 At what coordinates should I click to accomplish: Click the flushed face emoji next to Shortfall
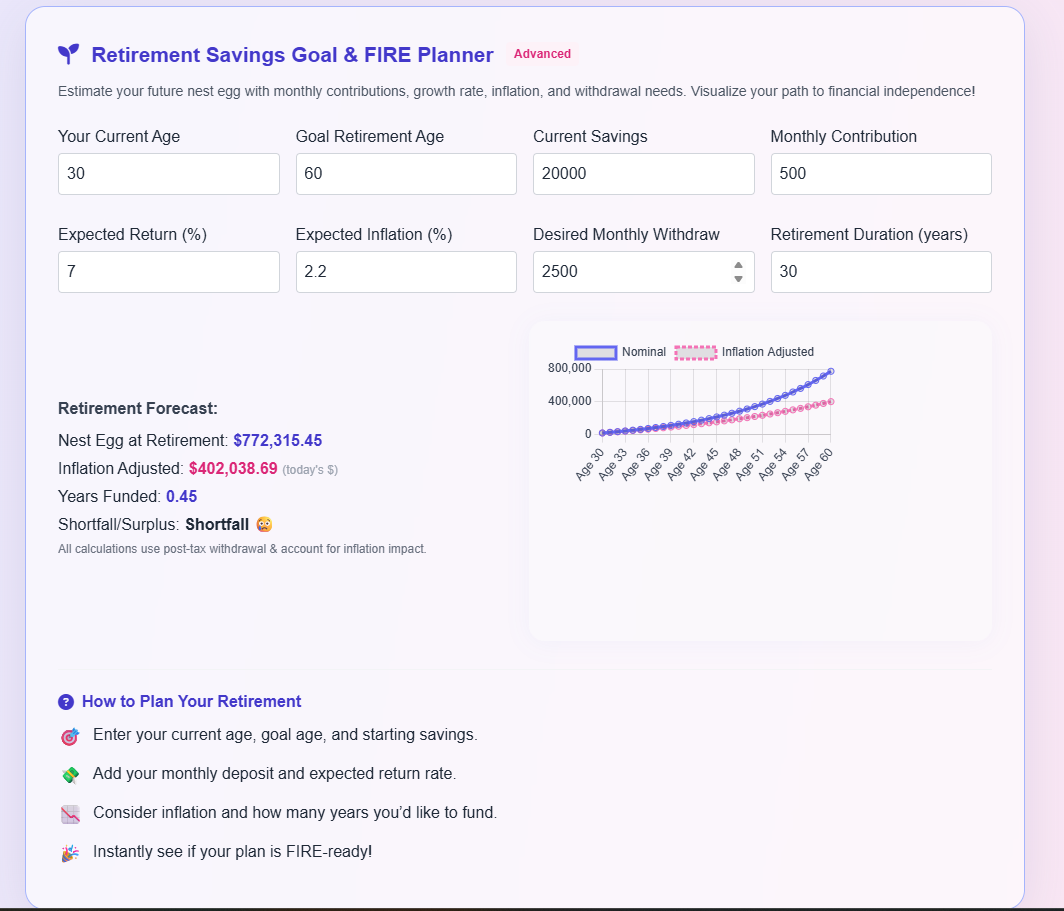click(x=264, y=524)
